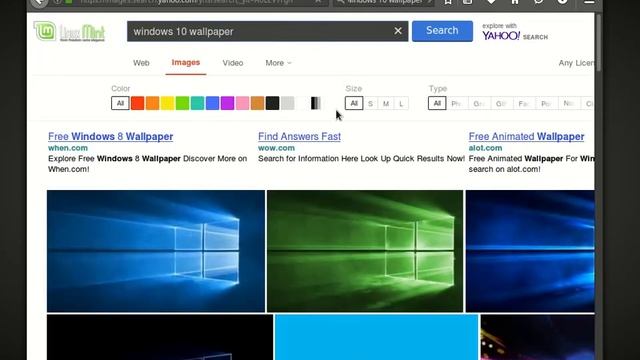Screen dimensions: 640x360
Task: Filter by black color swatch
Action: tap(272, 103)
